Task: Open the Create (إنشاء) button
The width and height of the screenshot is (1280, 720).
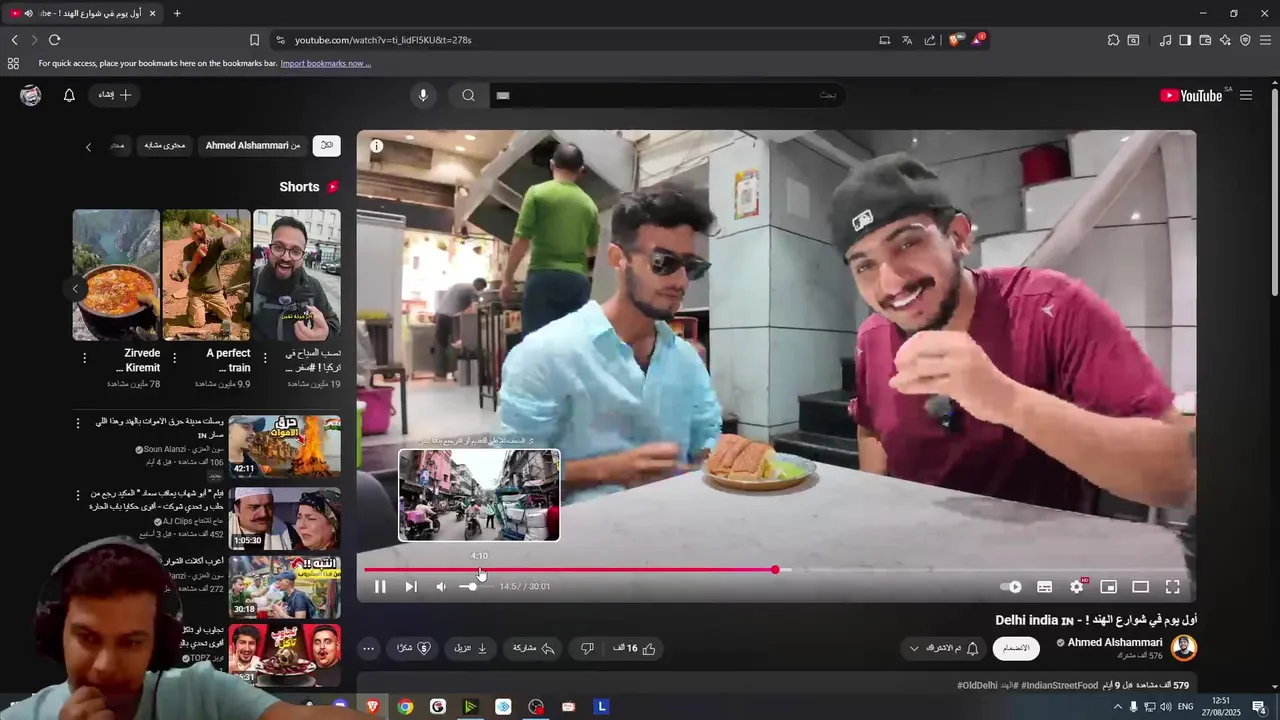Action: click(x=116, y=95)
